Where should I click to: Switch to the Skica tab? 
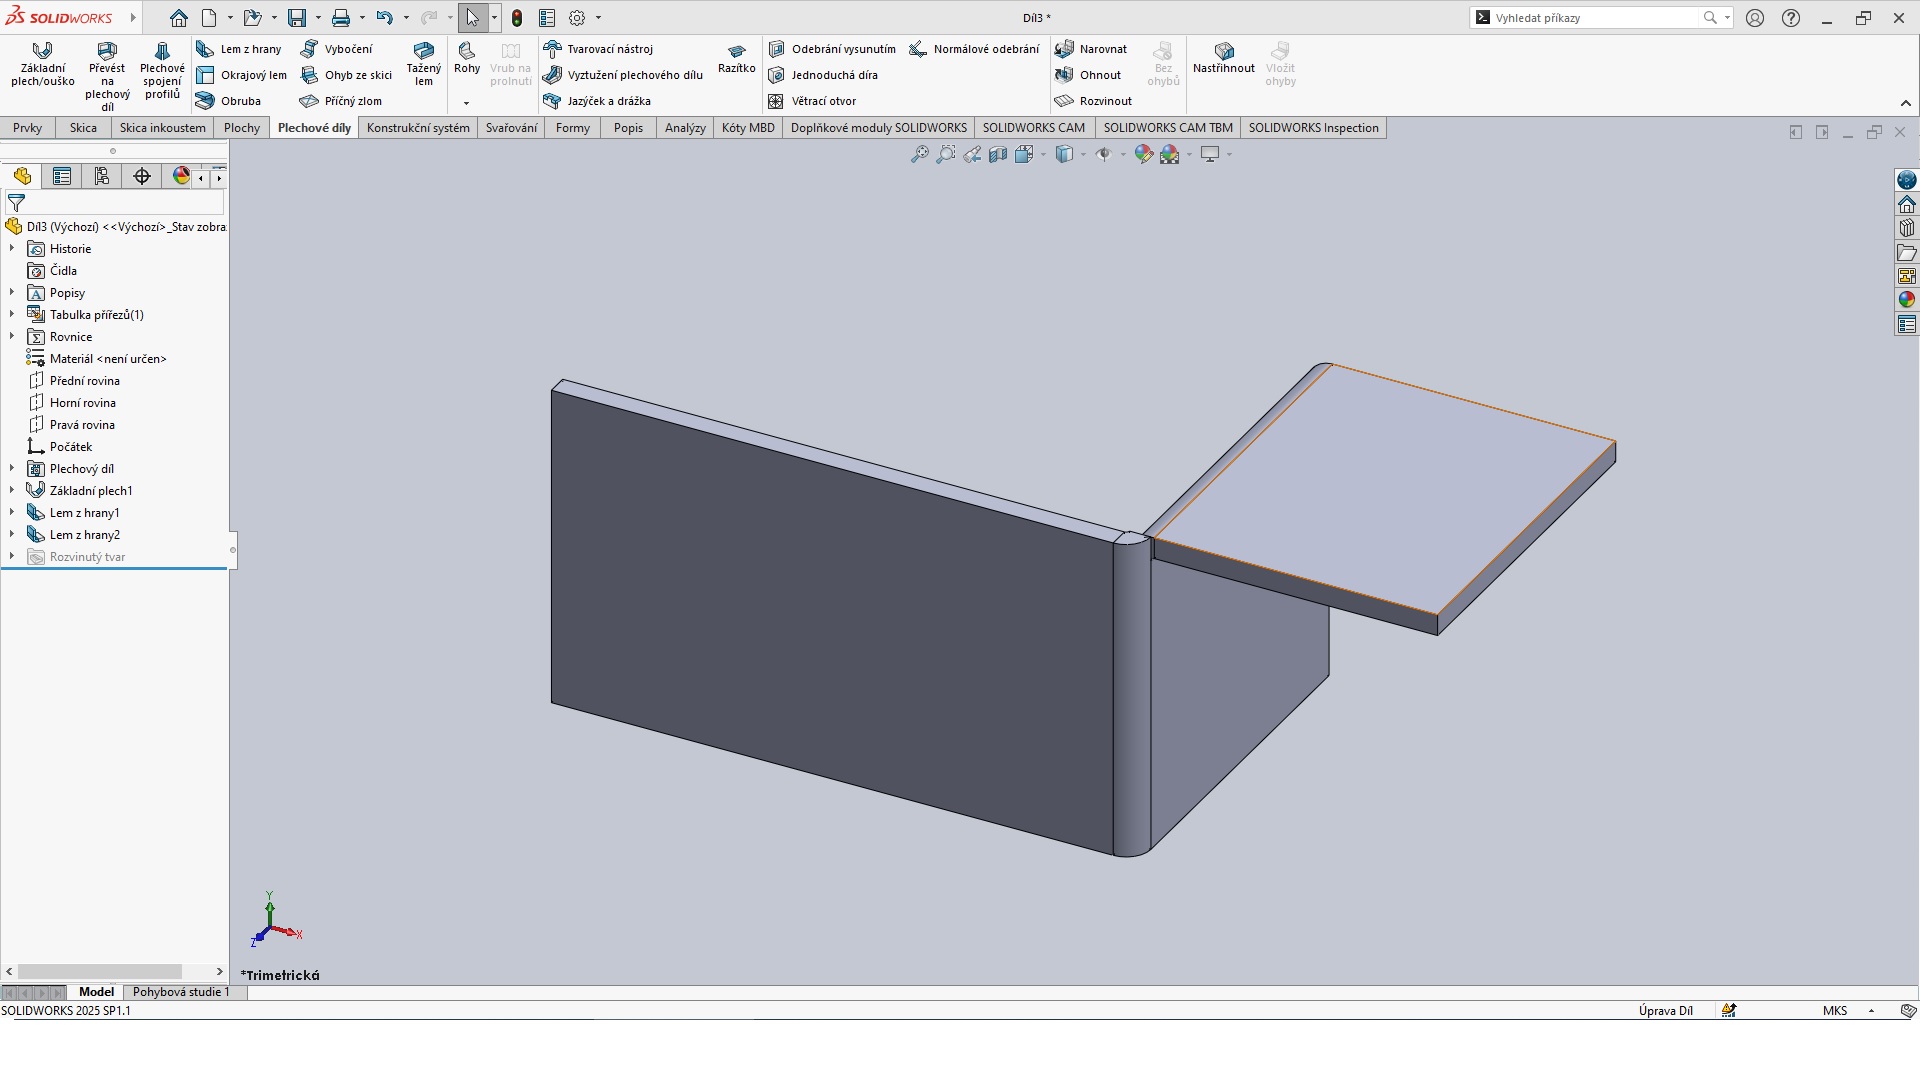(83, 128)
